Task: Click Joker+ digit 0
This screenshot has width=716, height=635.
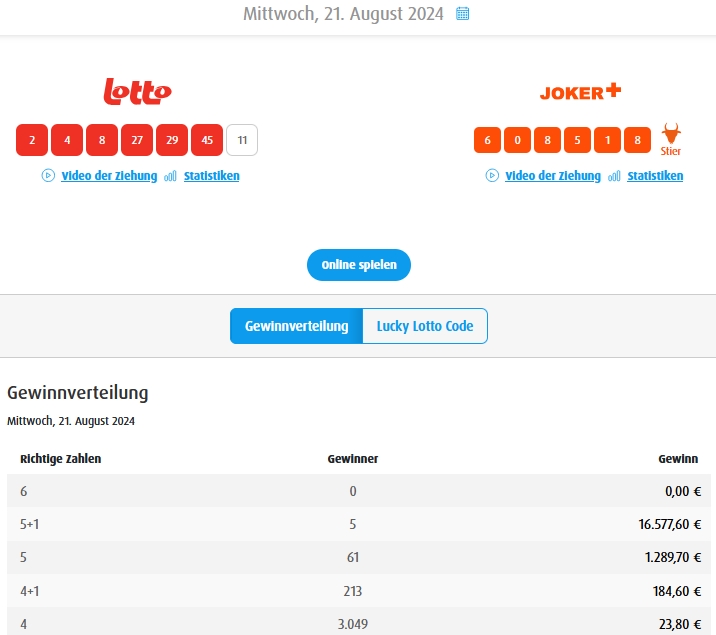Action: (517, 140)
